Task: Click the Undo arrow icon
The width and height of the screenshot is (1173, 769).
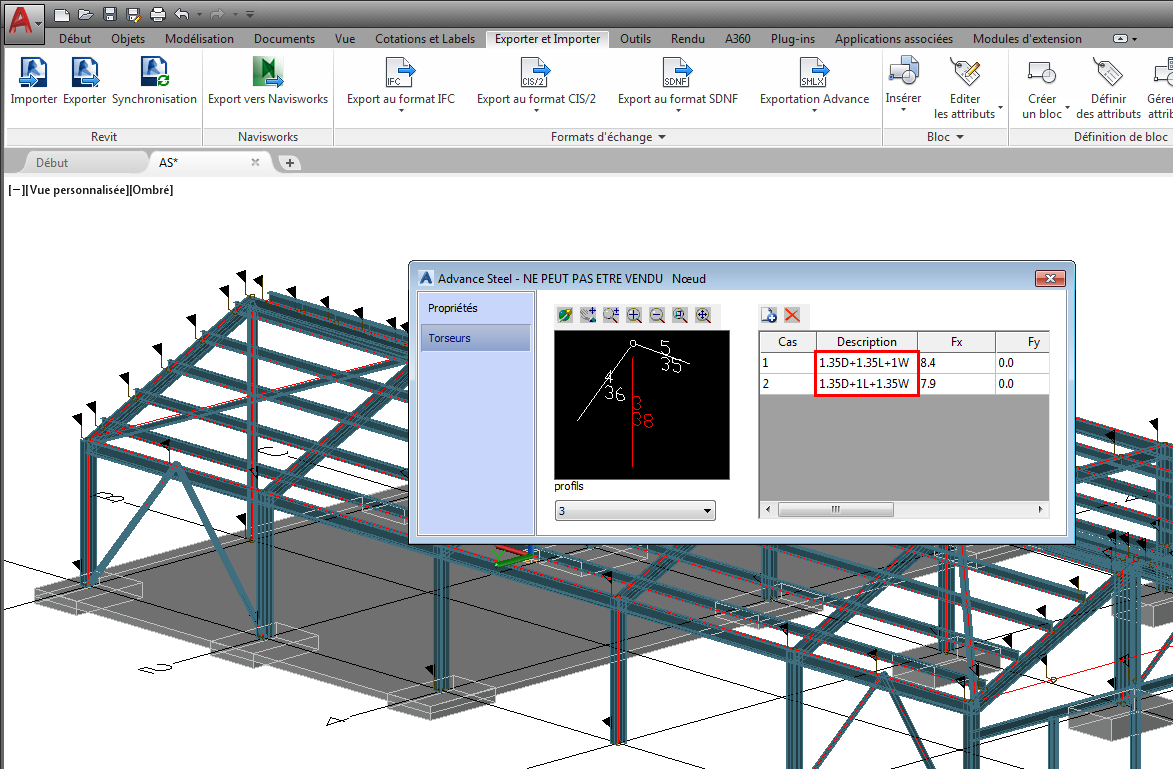Action: 182,14
